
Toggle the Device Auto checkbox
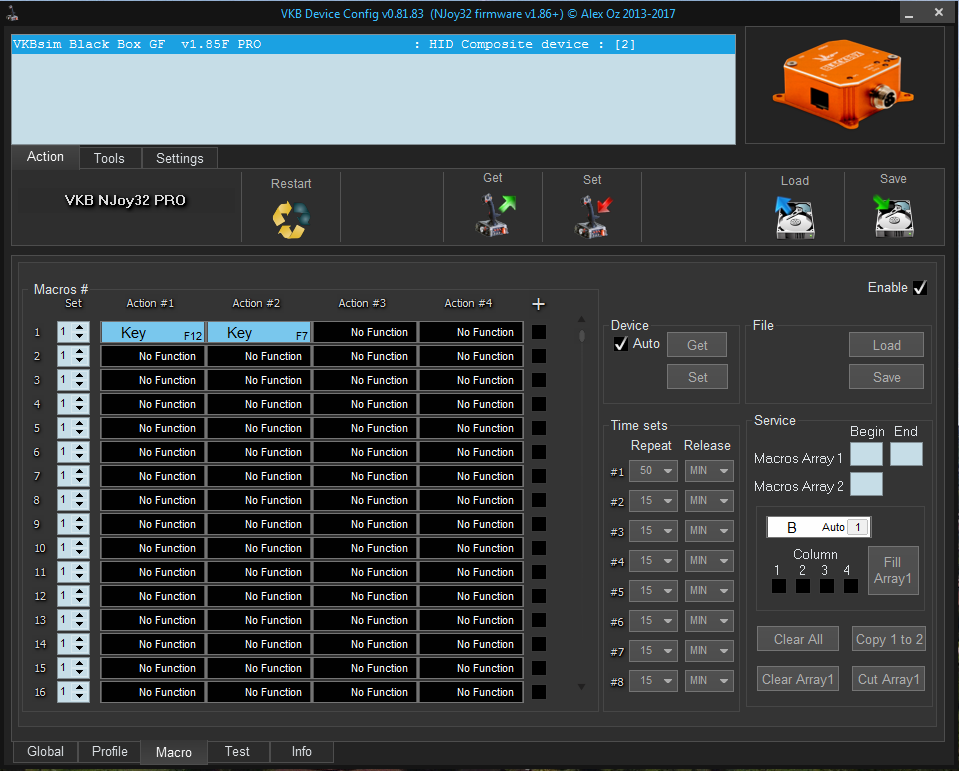(x=621, y=344)
